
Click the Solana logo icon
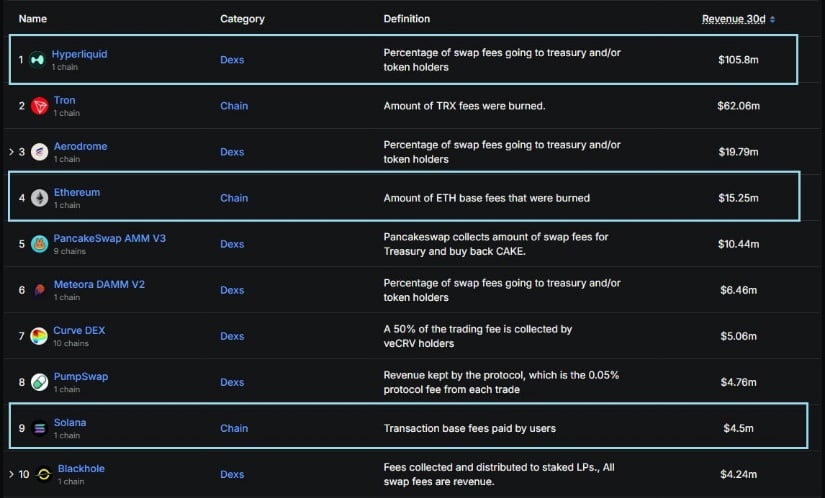click(x=39, y=429)
